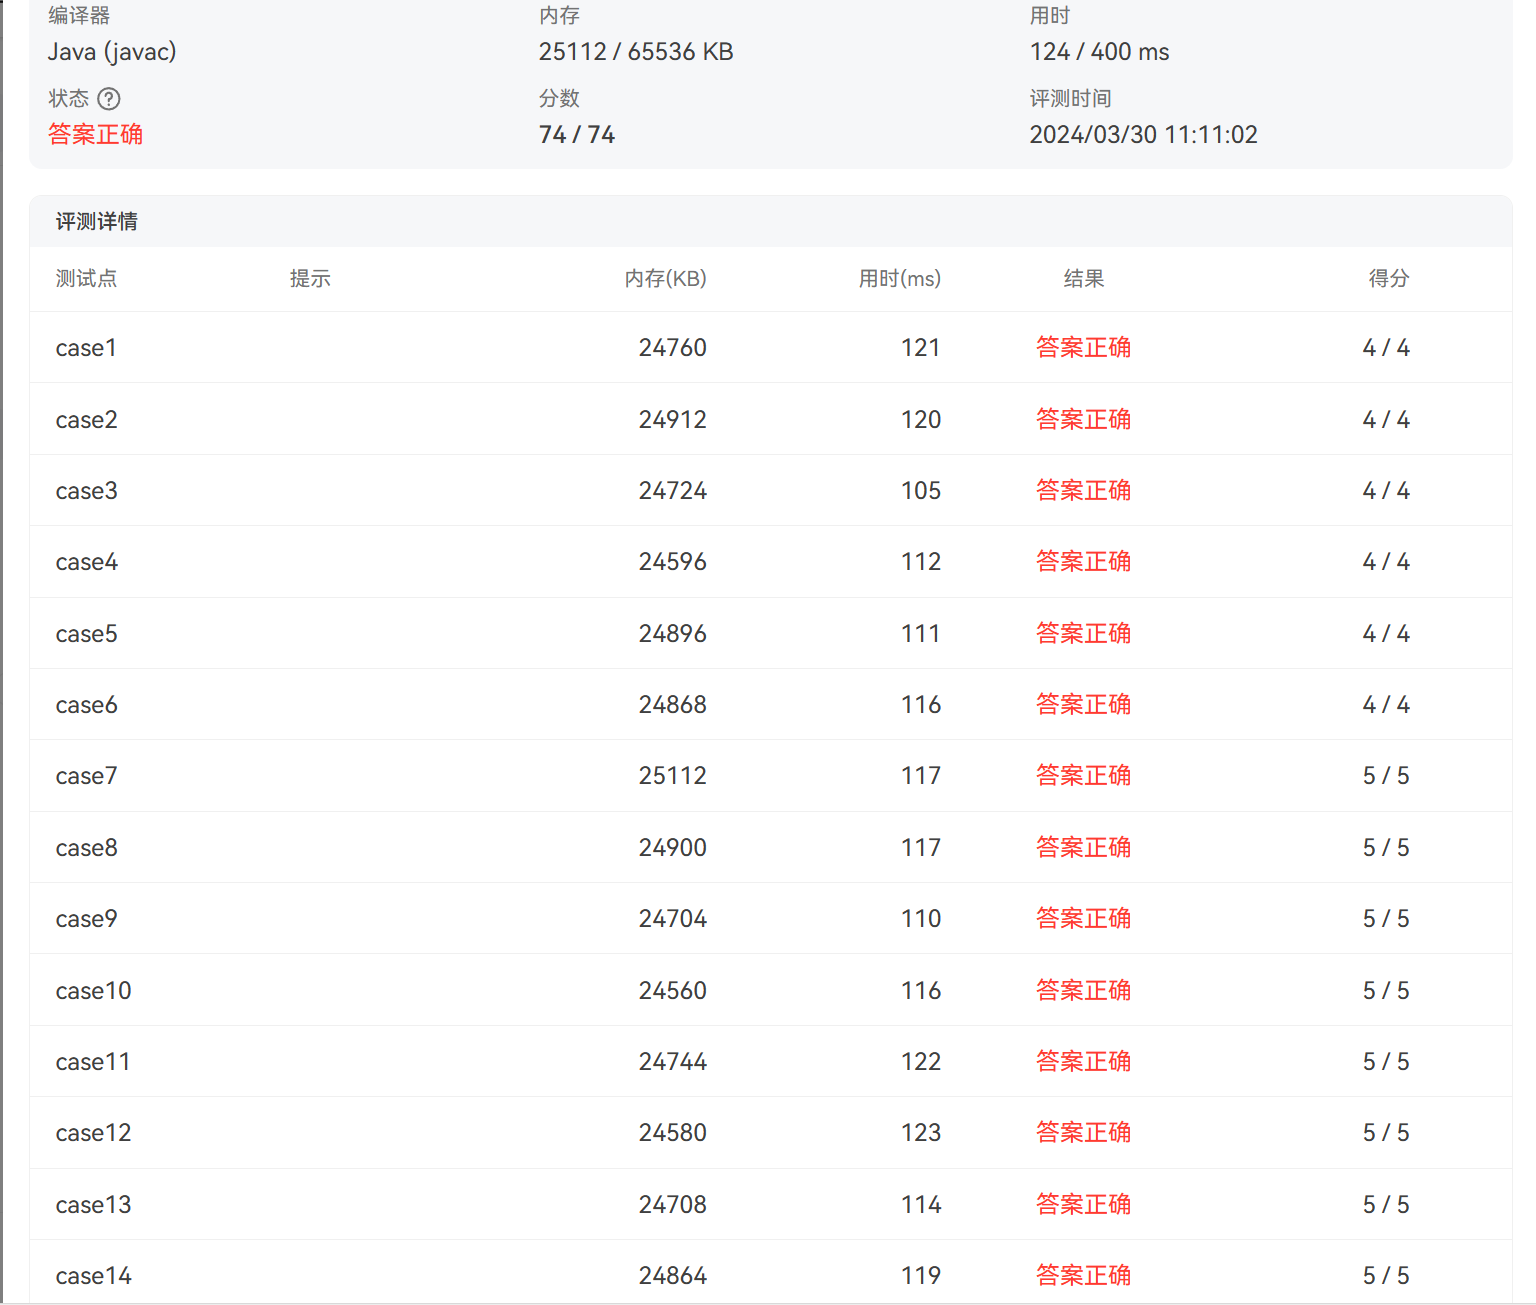Image resolution: width=1536 pixels, height=1305 pixels.
Task: Select the case10 test point label
Action: [93, 991]
